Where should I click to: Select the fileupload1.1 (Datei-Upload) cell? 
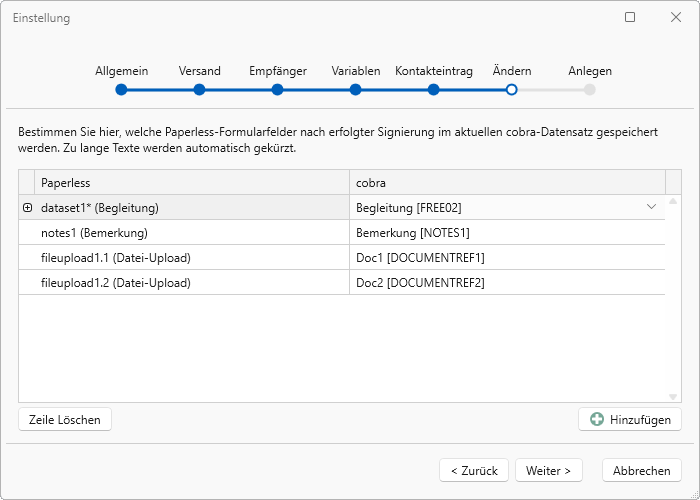point(192,258)
